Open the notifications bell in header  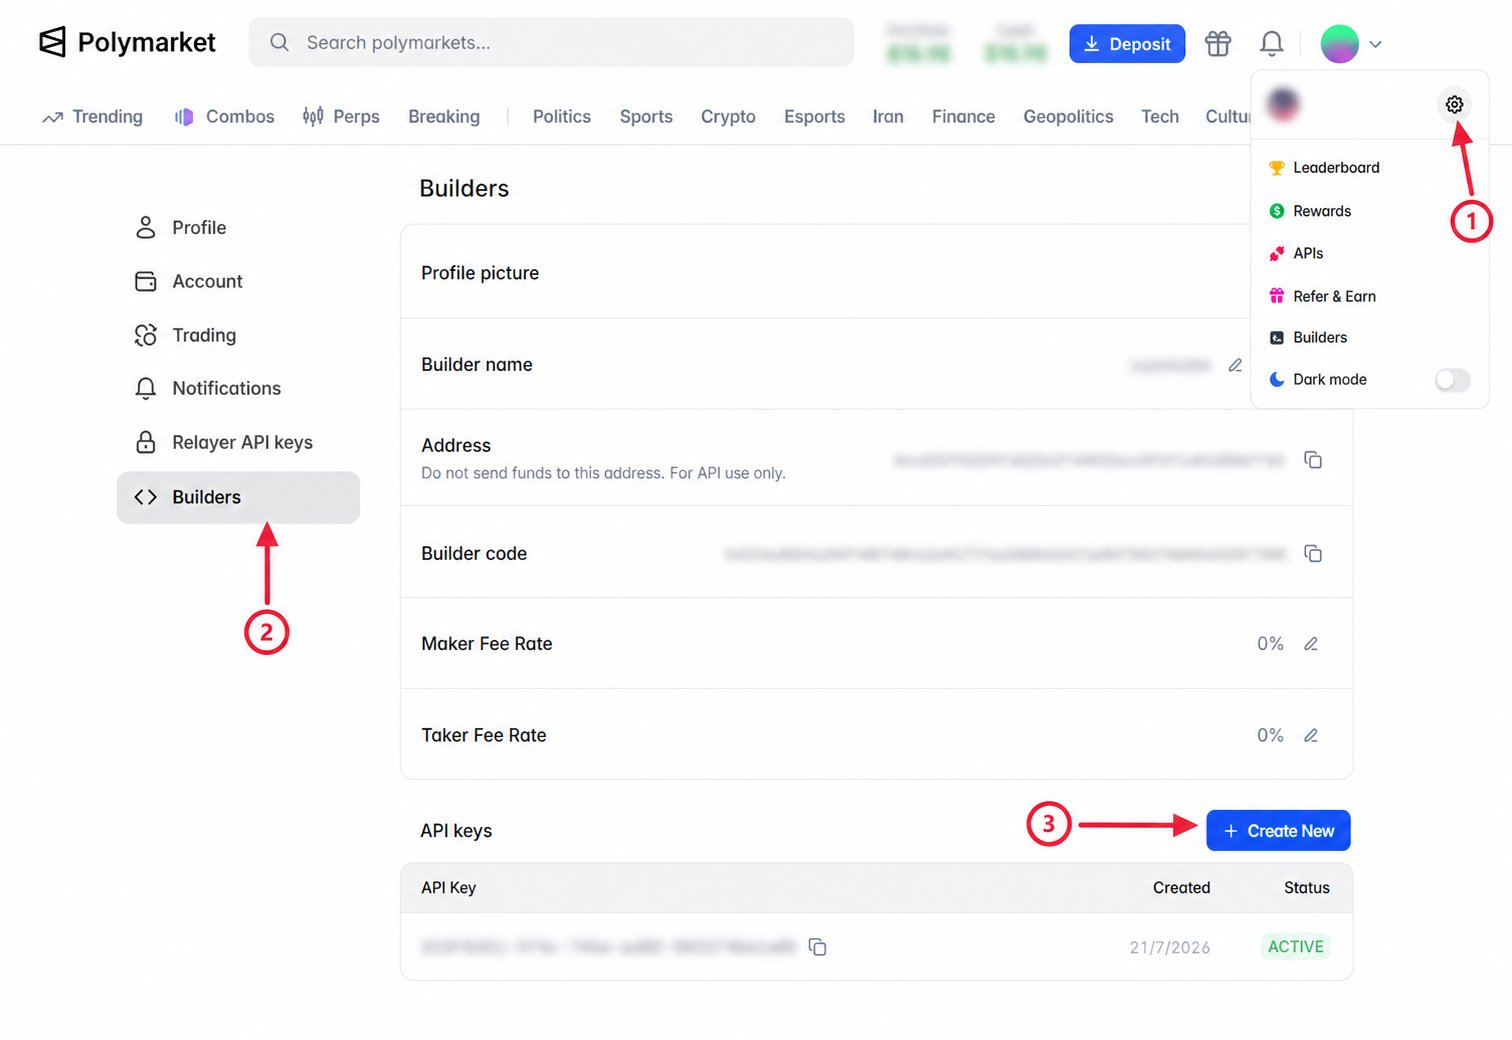[x=1271, y=43]
